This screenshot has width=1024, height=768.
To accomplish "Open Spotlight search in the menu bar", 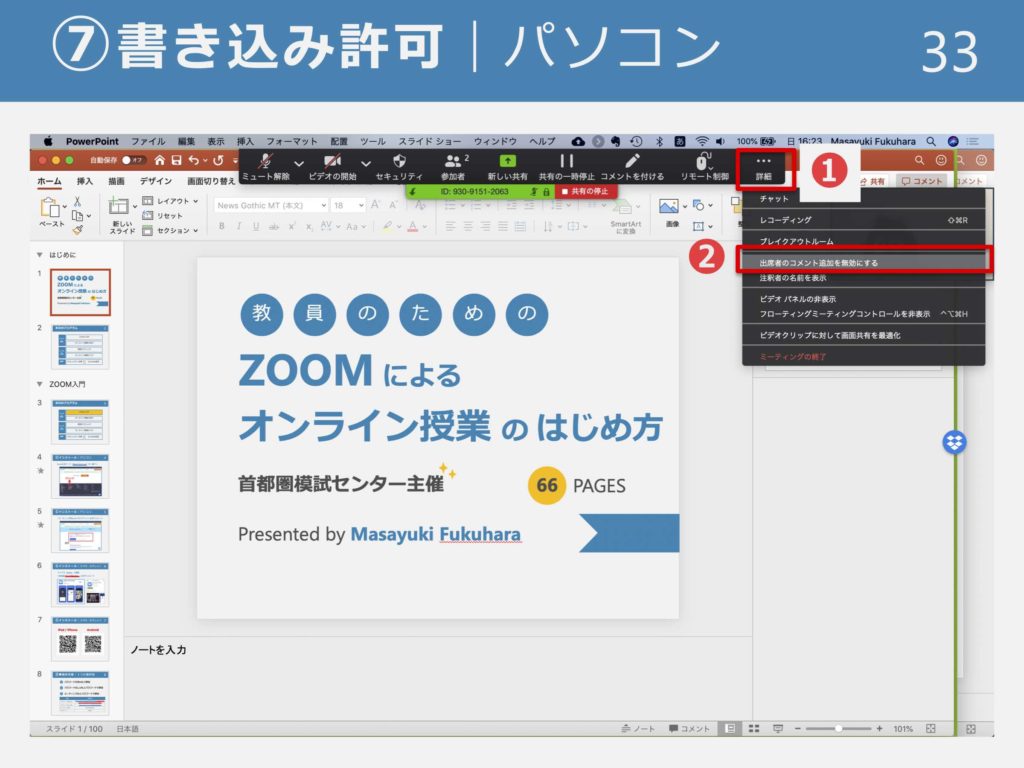I will click(931, 141).
